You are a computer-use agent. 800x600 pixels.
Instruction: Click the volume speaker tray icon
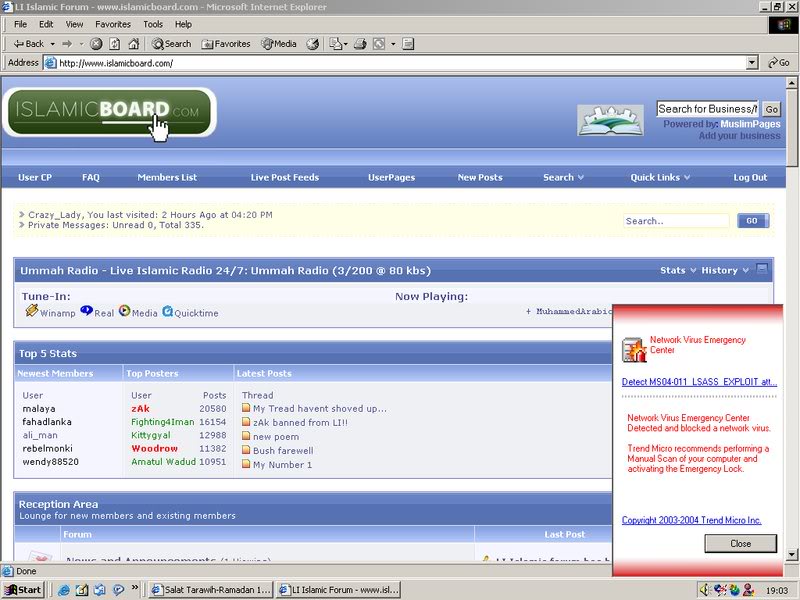705,590
